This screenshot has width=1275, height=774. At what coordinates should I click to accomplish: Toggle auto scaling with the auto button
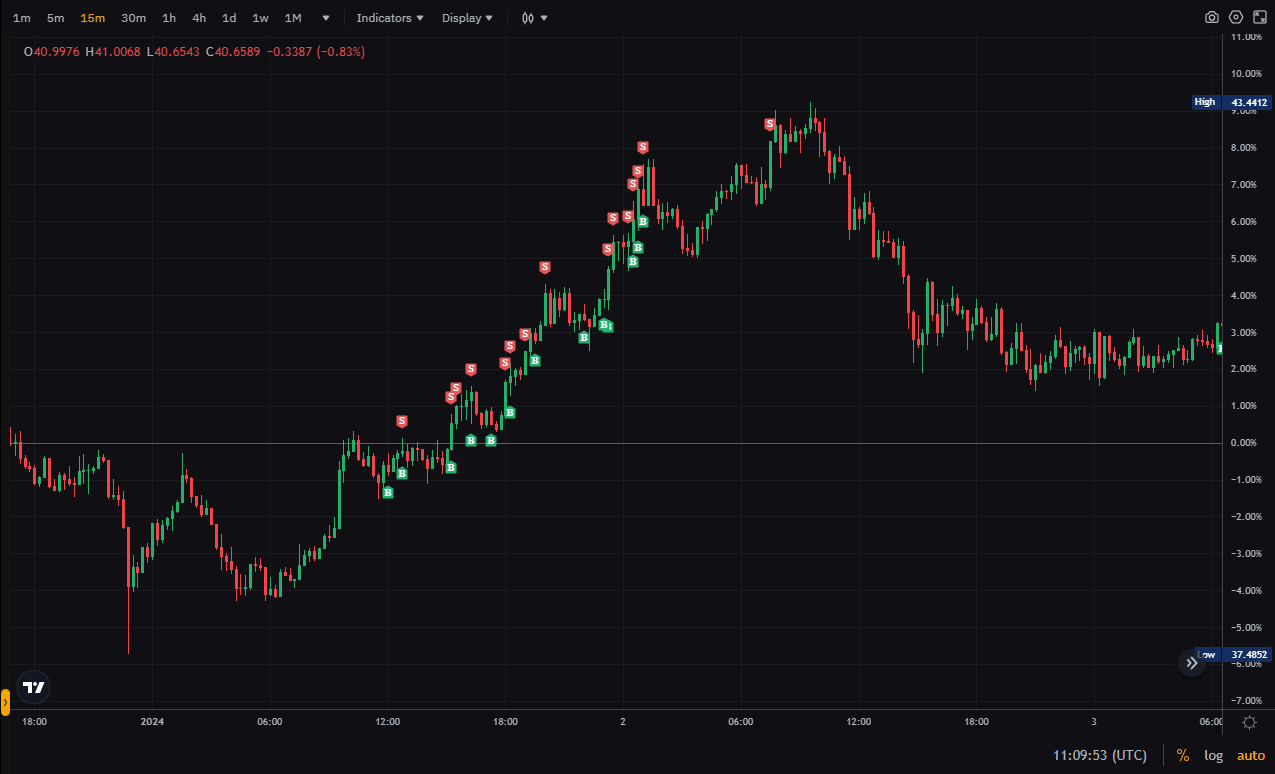(x=1251, y=755)
